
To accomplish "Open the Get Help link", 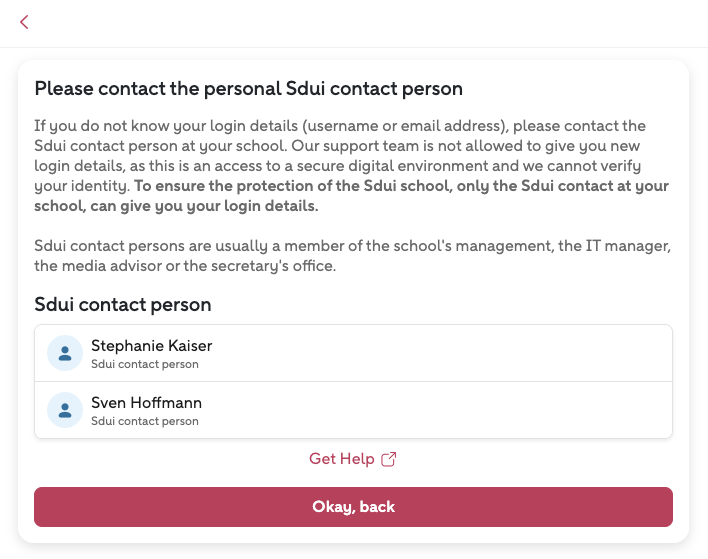I will click(342, 459).
